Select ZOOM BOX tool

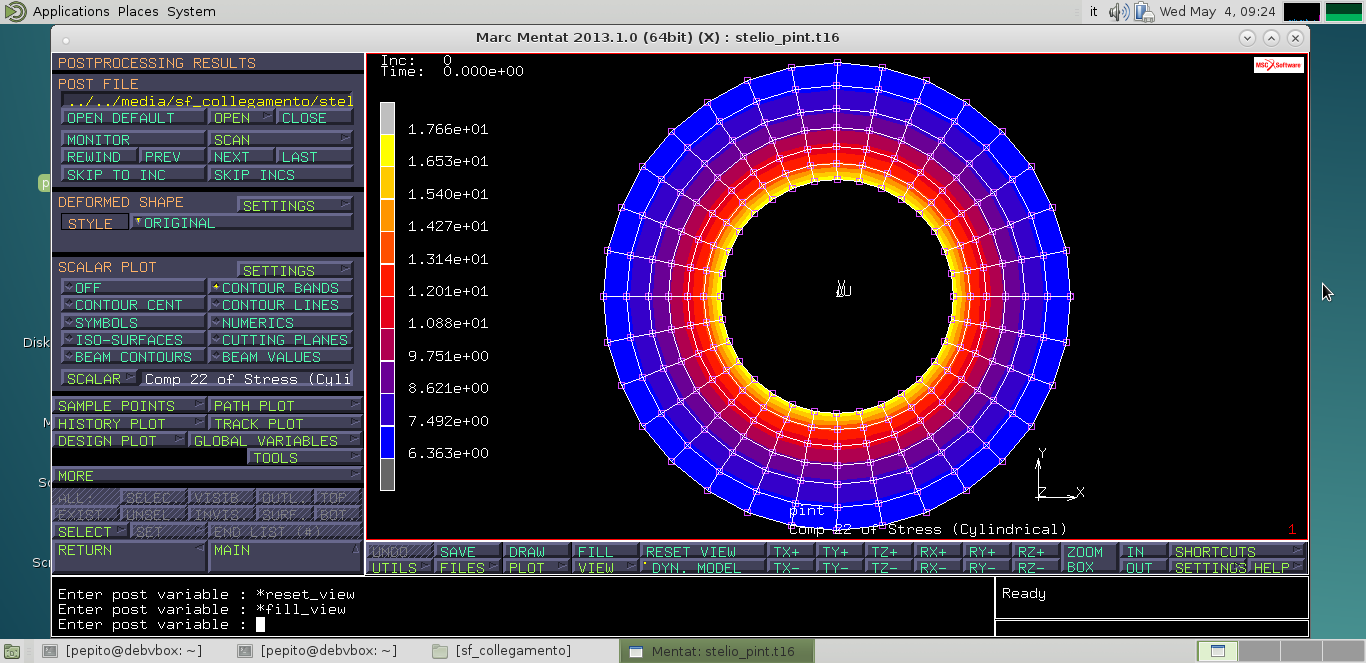tap(1086, 559)
